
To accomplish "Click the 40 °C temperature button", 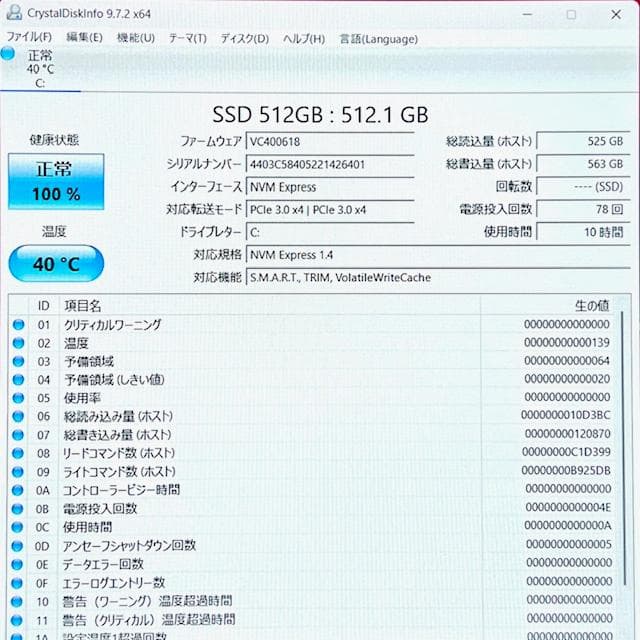I will [56, 264].
